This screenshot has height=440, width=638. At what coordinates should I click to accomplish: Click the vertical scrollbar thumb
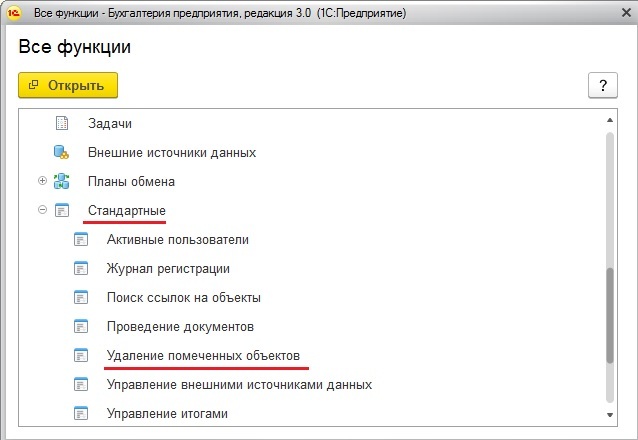[608, 315]
